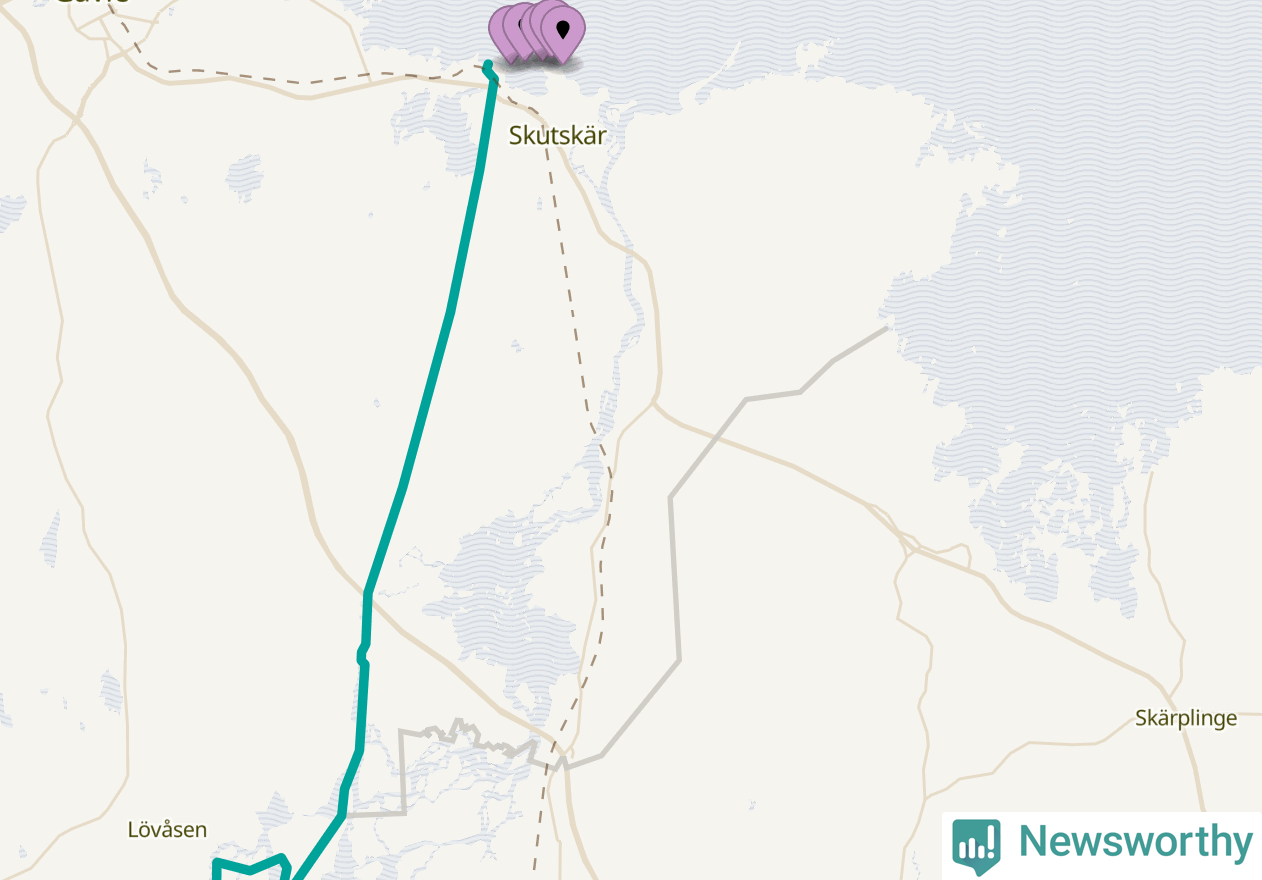
Task: Click the large lake beside the railway
Action: (500, 600)
